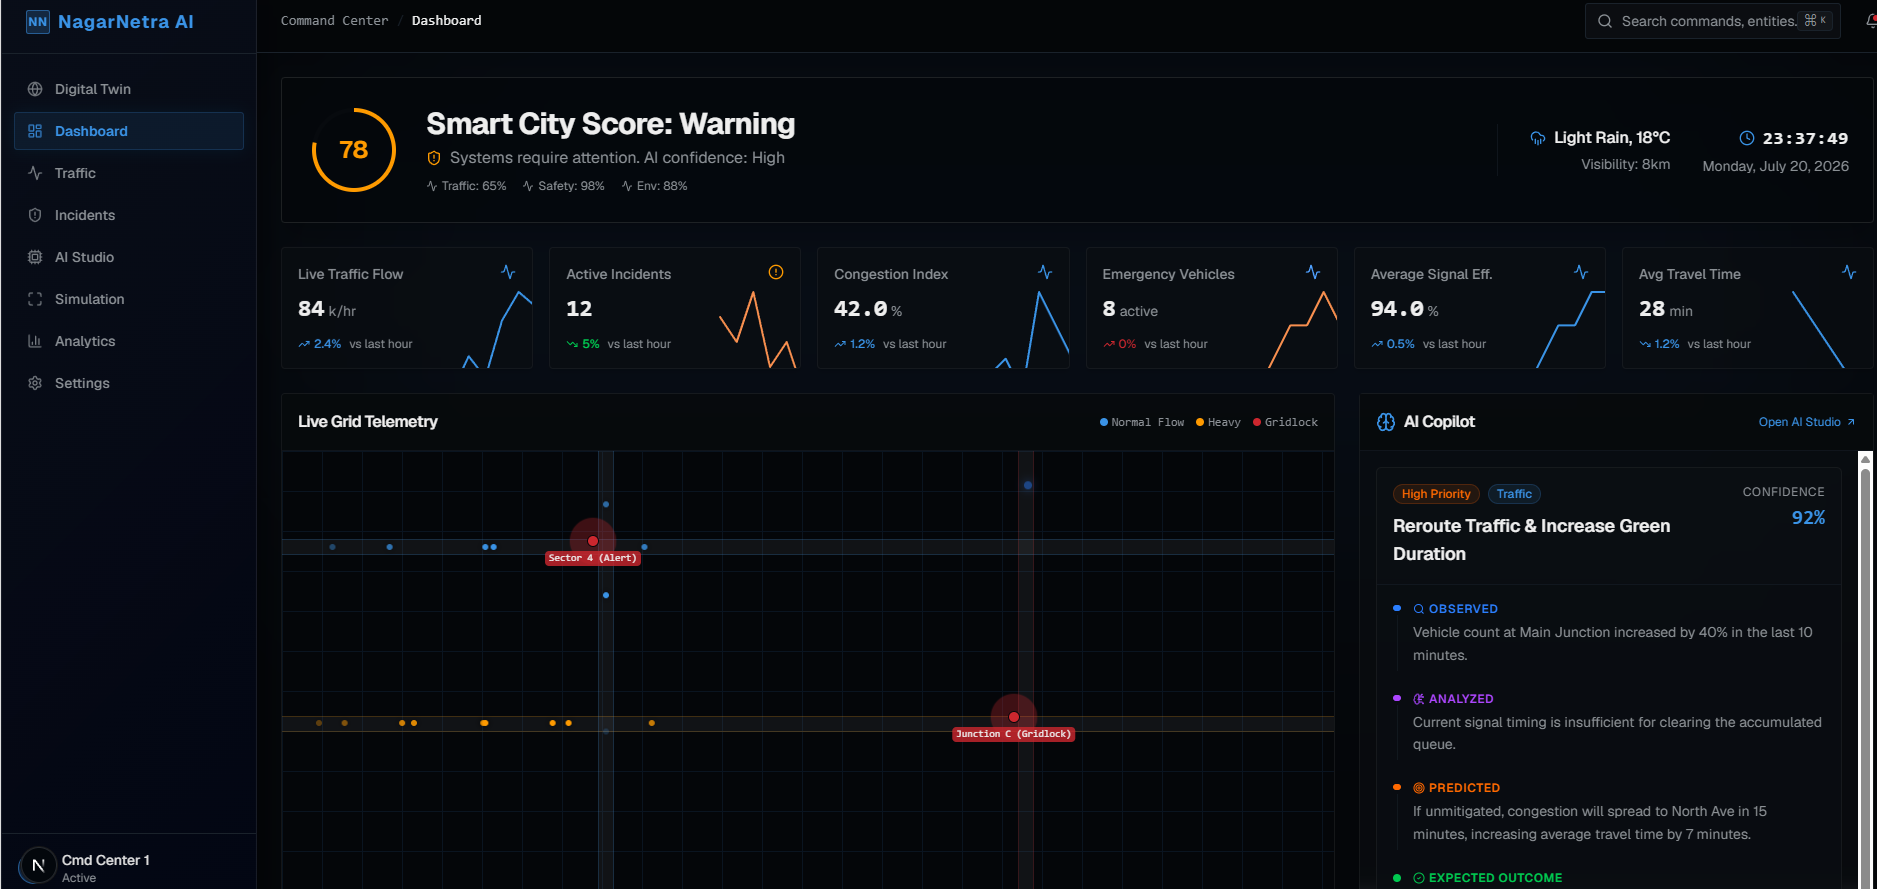1877x889 pixels.
Task: Click the AI Copilot brain icon
Action: 1386,422
